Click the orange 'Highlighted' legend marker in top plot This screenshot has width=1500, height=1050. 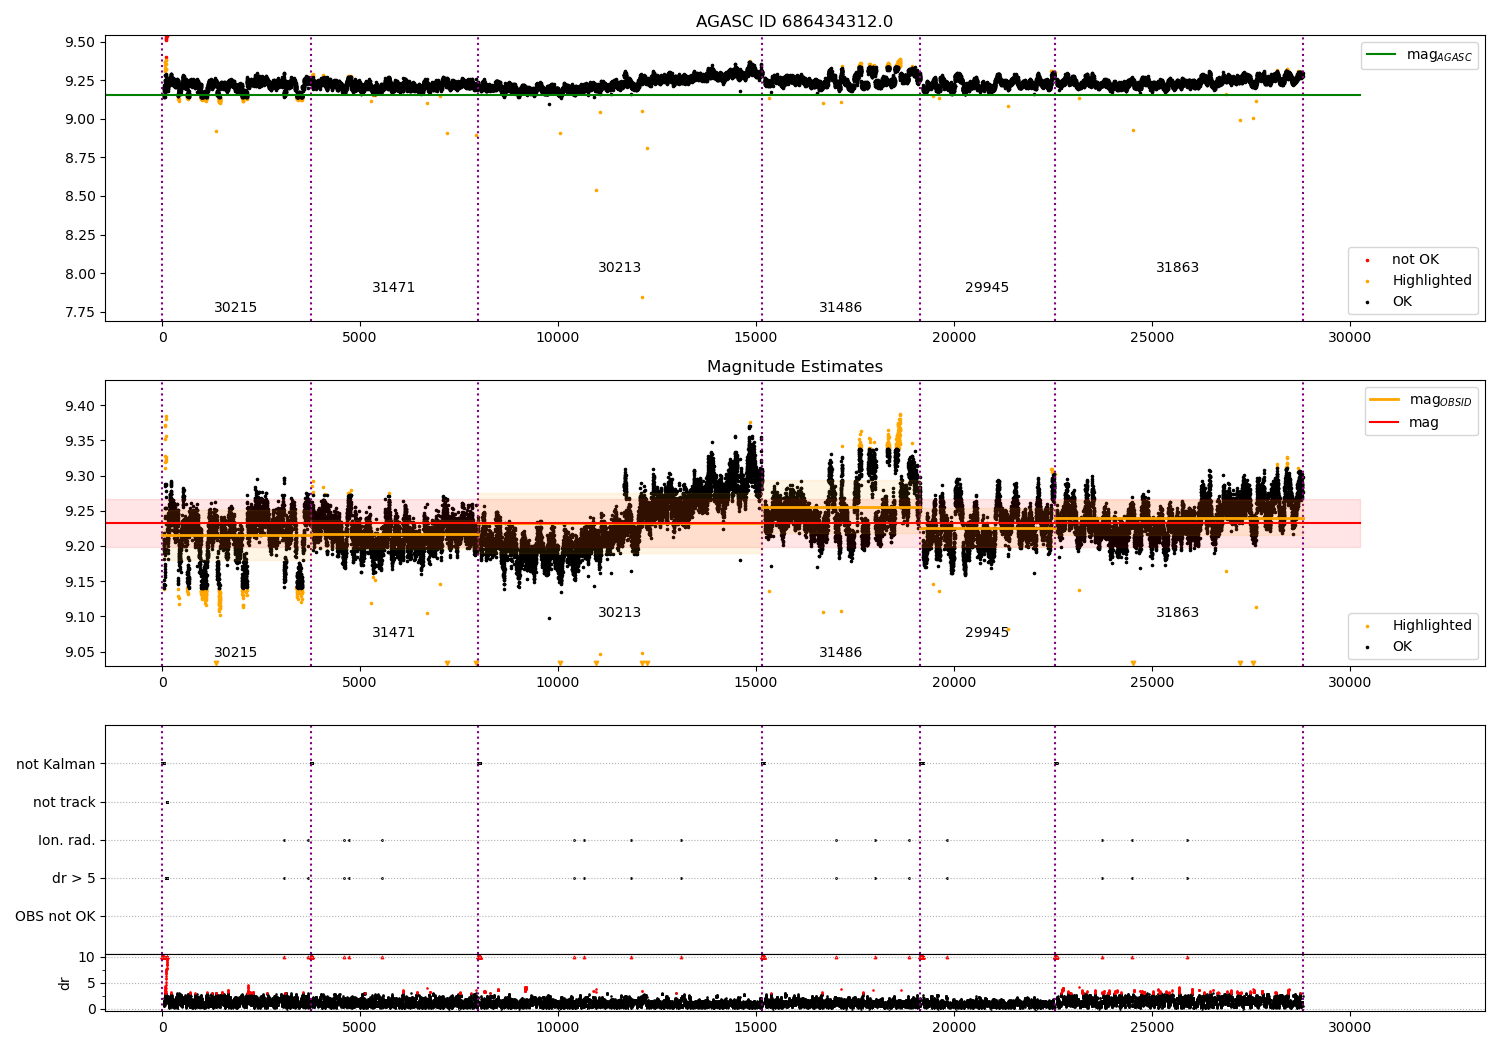[x=1367, y=281]
